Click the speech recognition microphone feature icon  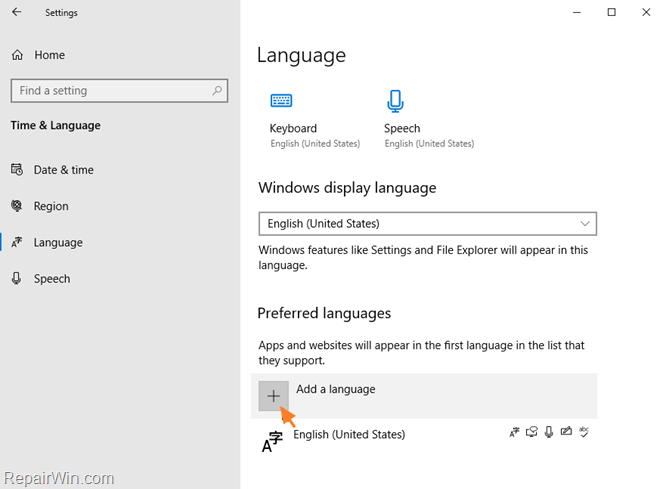tap(549, 432)
